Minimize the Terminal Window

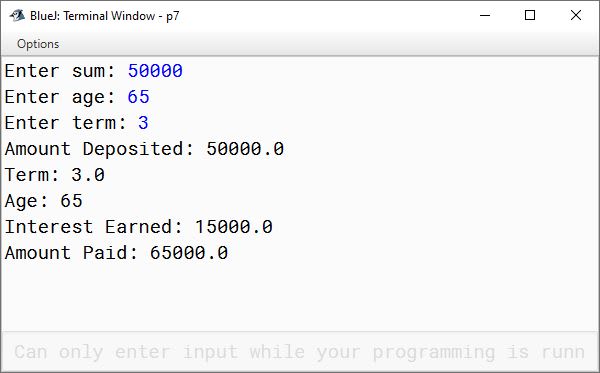point(485,16)
